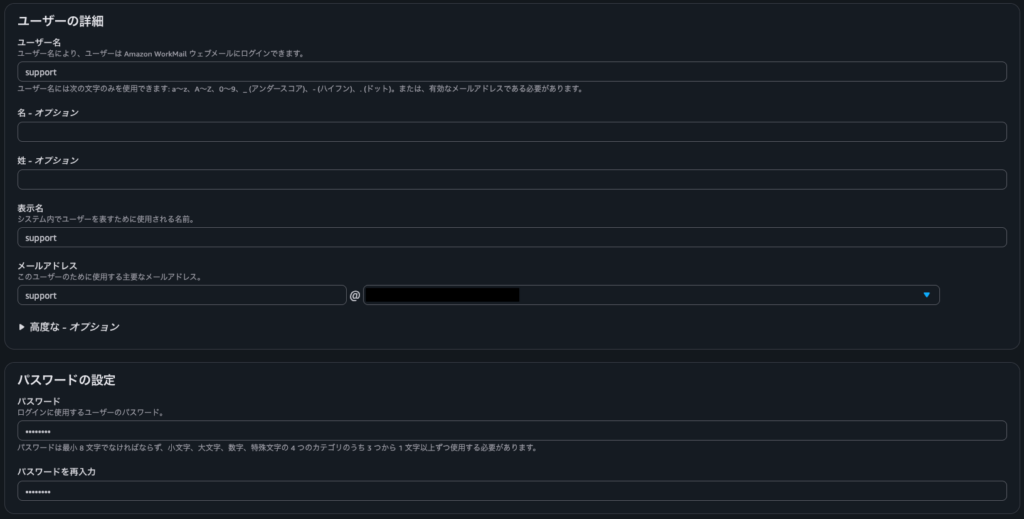1024x519 pixels.
Task: Expand the 高度な - オプション triangle
Action: 22,327
